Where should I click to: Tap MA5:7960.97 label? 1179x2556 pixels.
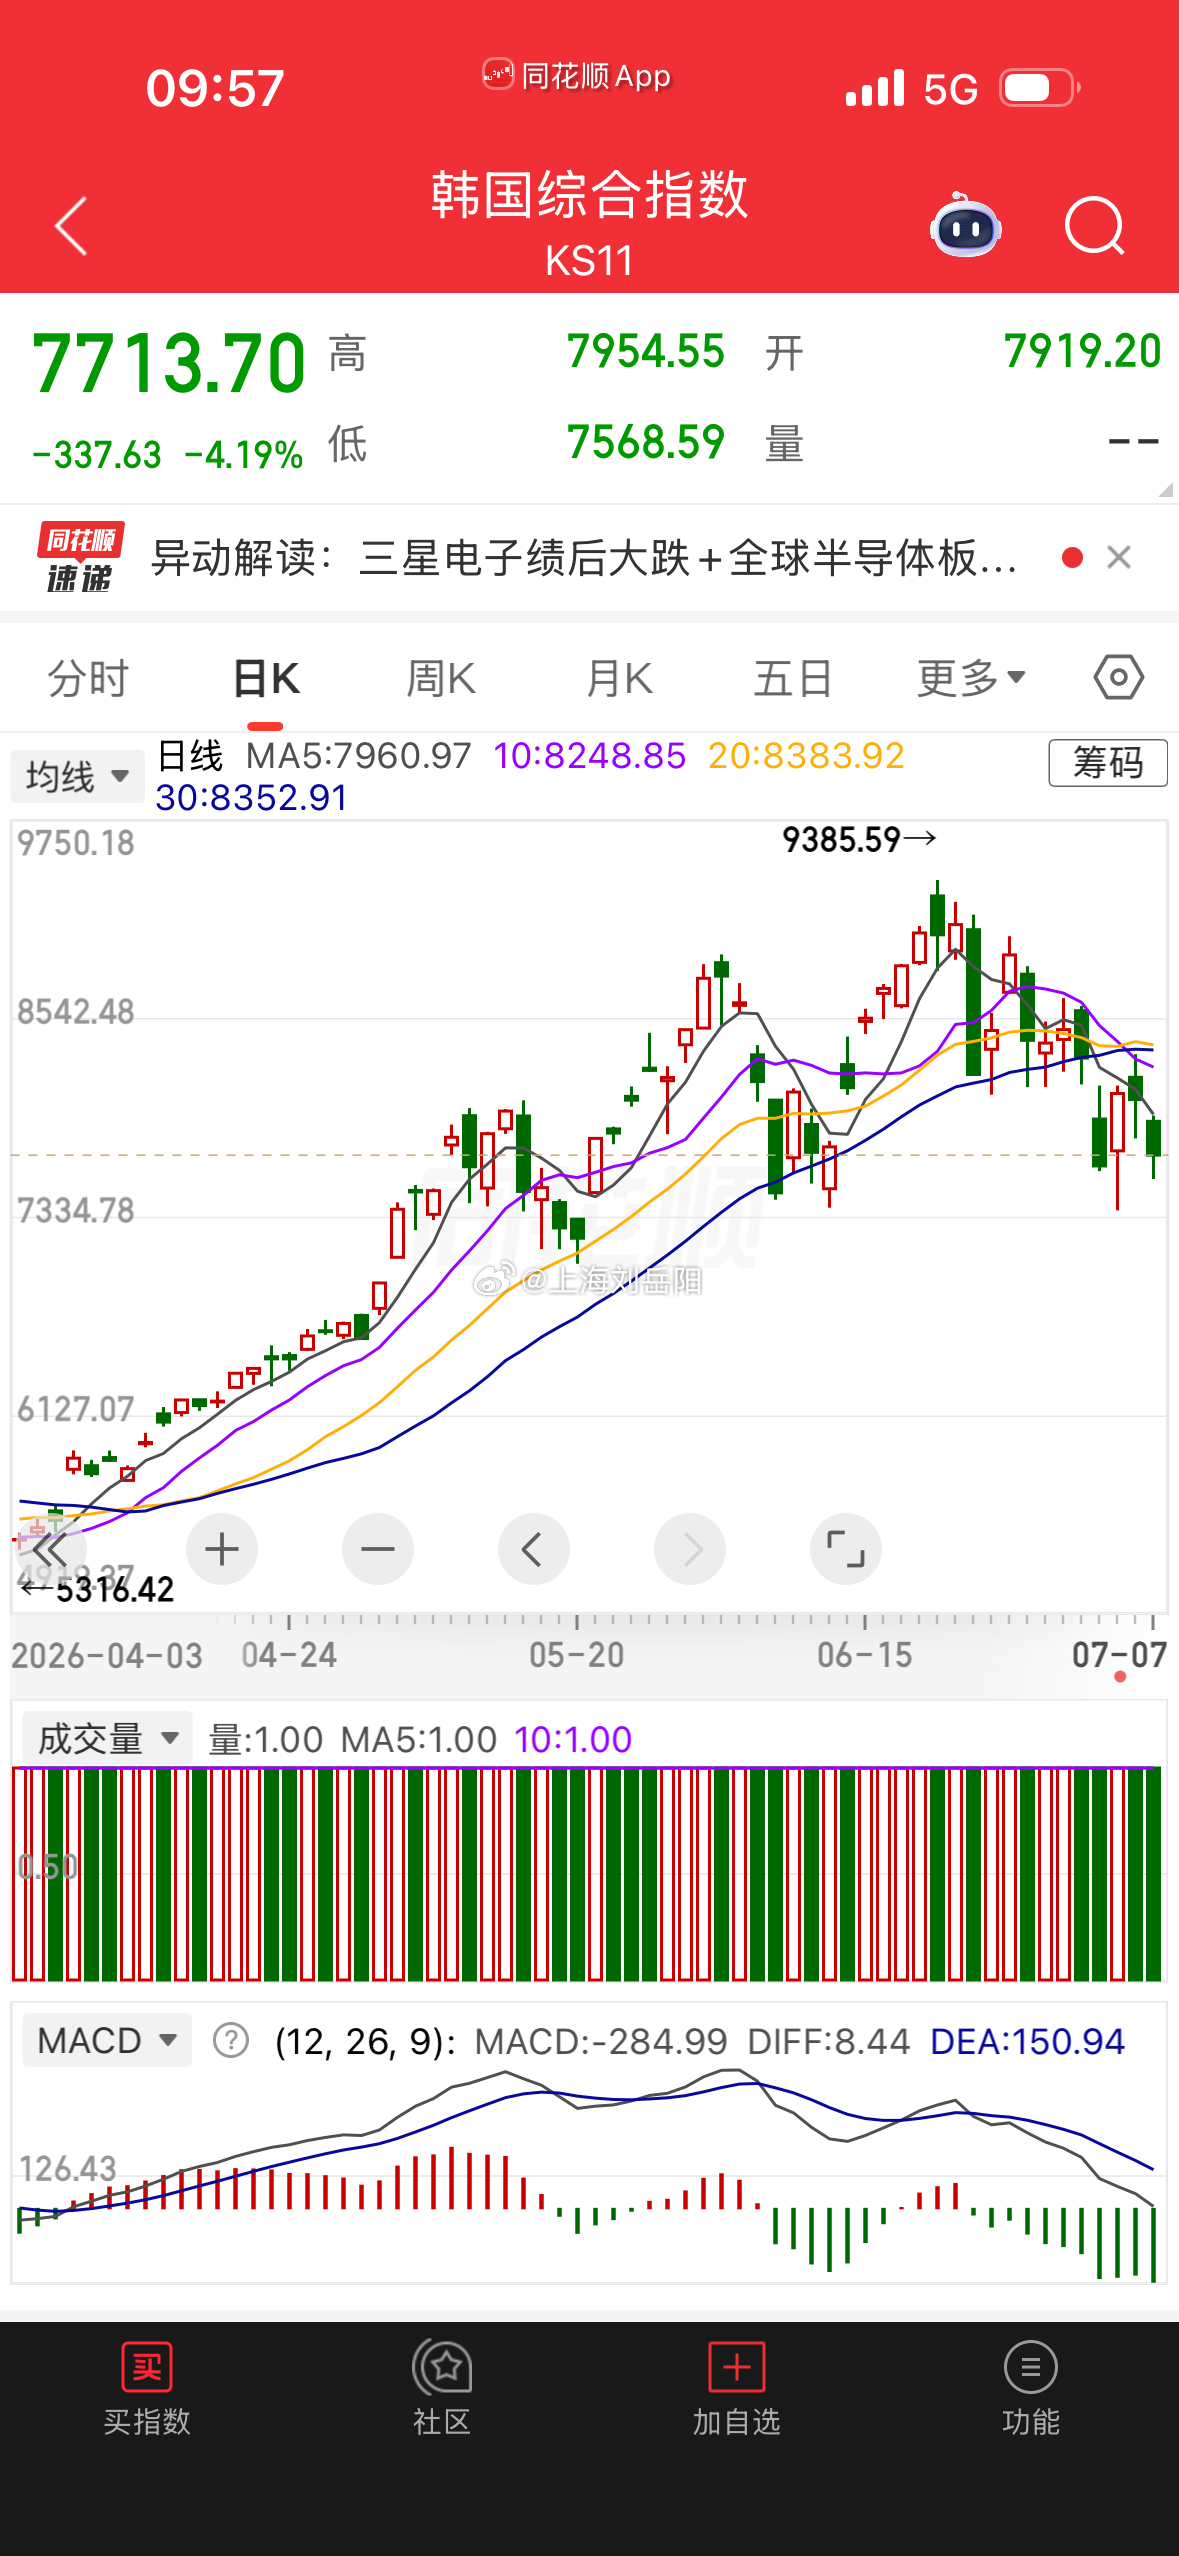coord(359,755)
